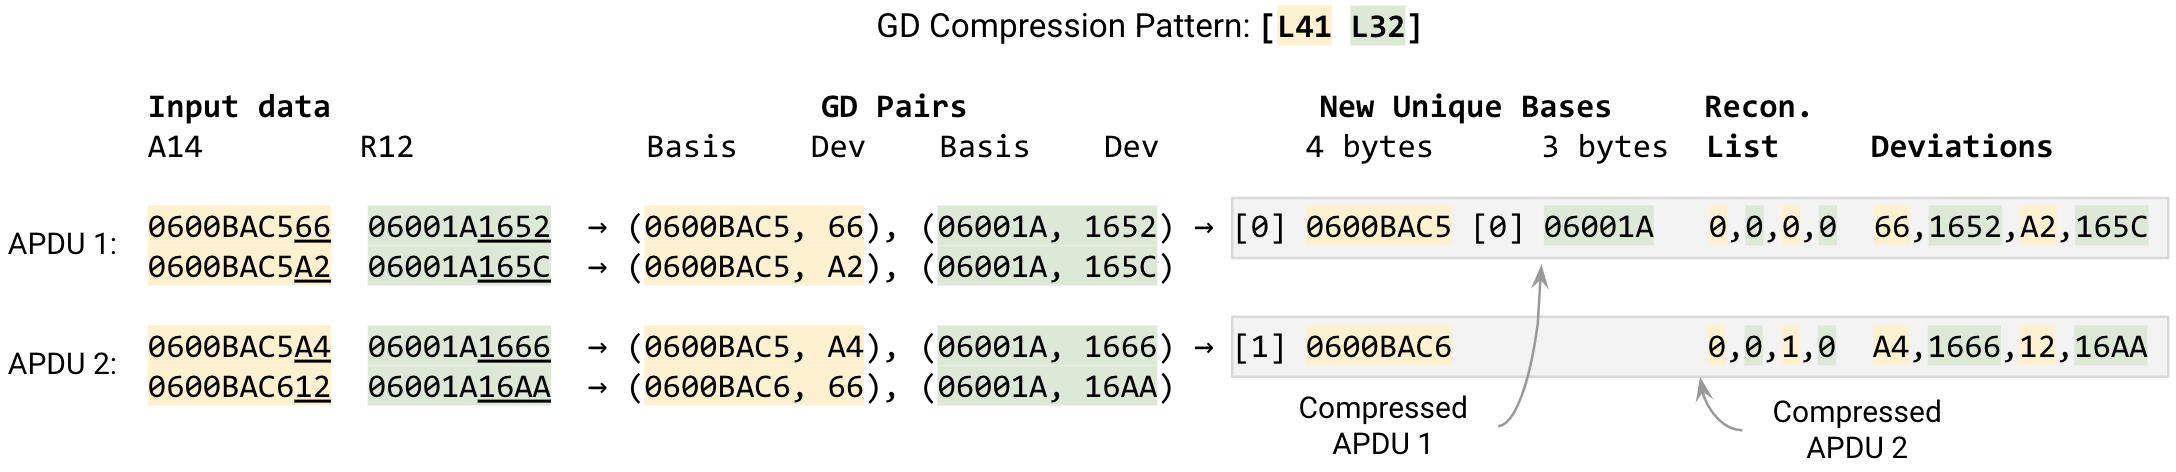Select the GD Pairs heading

click(893, 106)
